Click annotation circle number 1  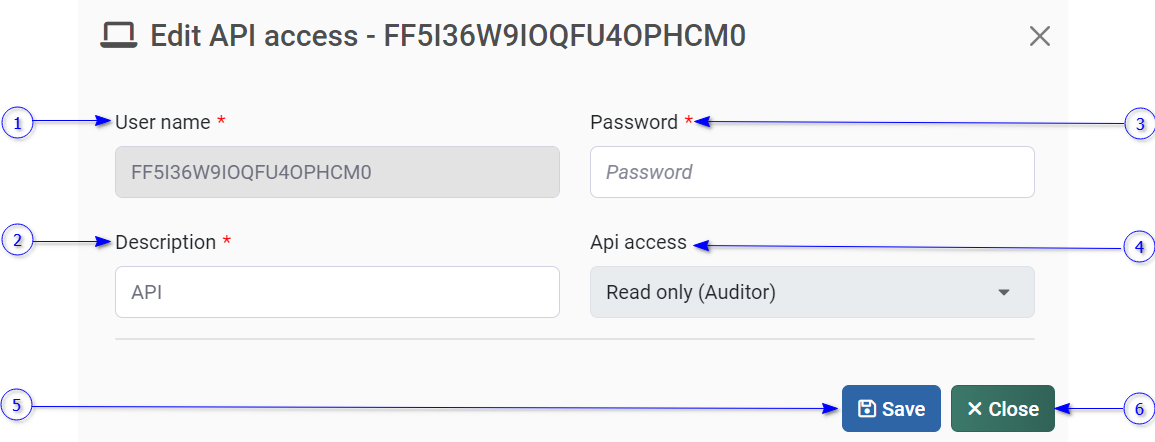pyautogui.click(x=17, y=123)
